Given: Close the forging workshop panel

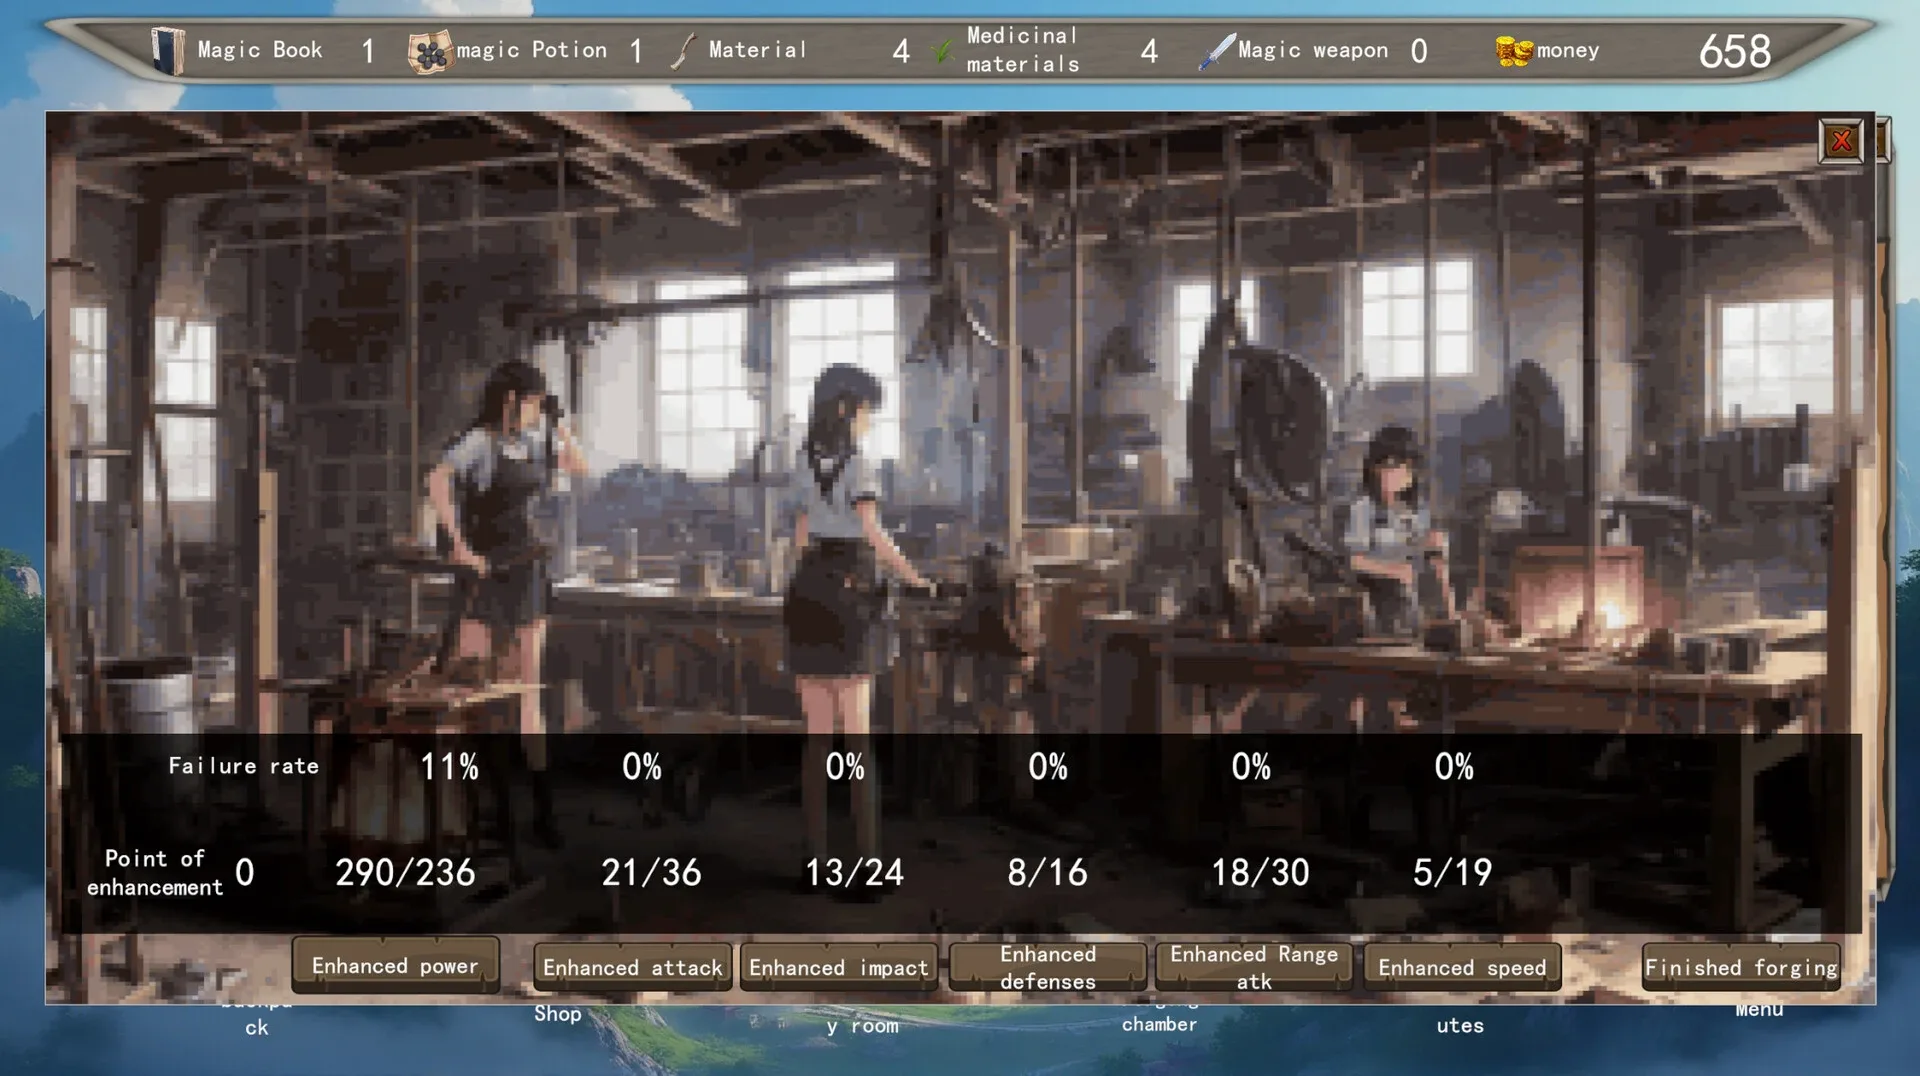Looking at the screenshot, I should tap(1840, 141).
